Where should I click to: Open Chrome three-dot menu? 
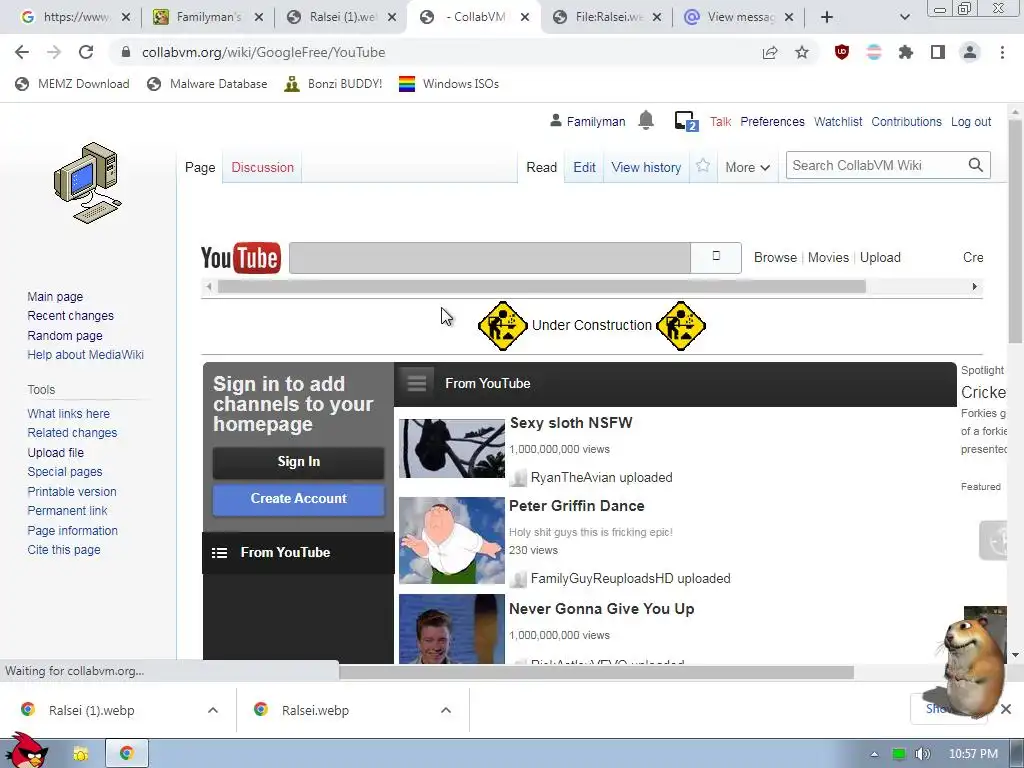[1002, 52]
